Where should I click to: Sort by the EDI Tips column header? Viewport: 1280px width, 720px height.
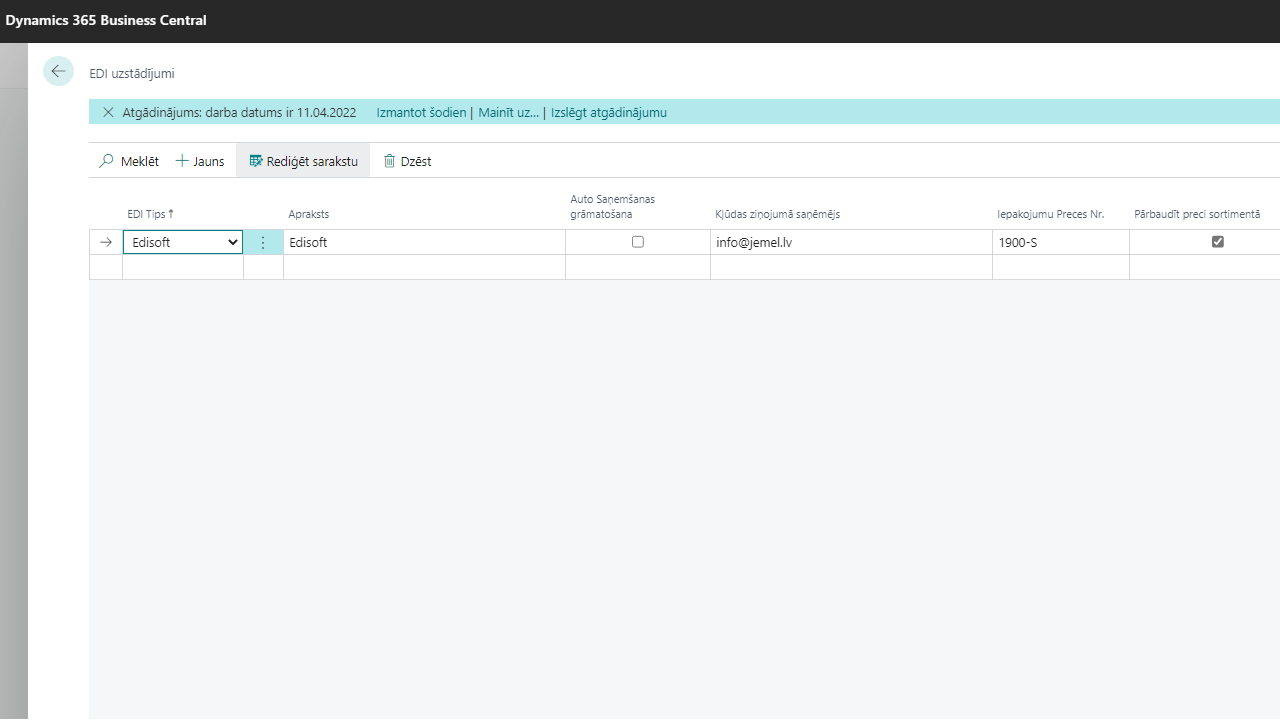click(150, 214)
